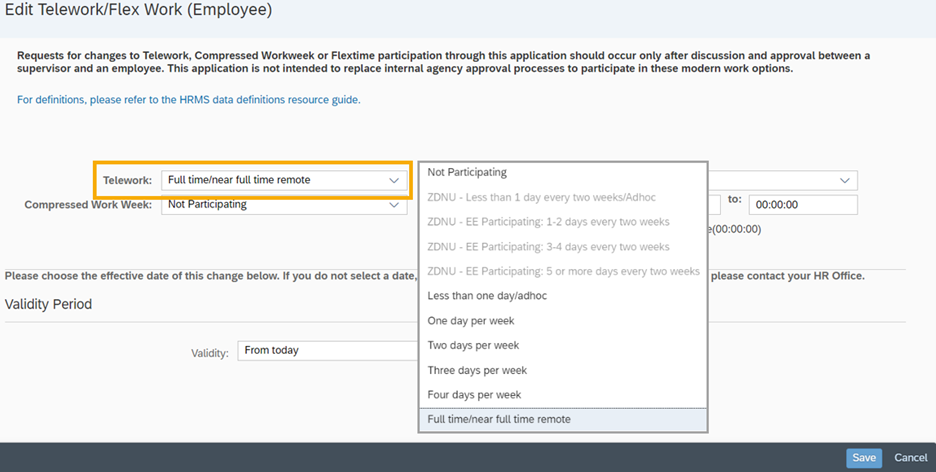Screen dimensions: 936x472
Task: Pick "Two days per week" option
Action: [x=473, y=345]
